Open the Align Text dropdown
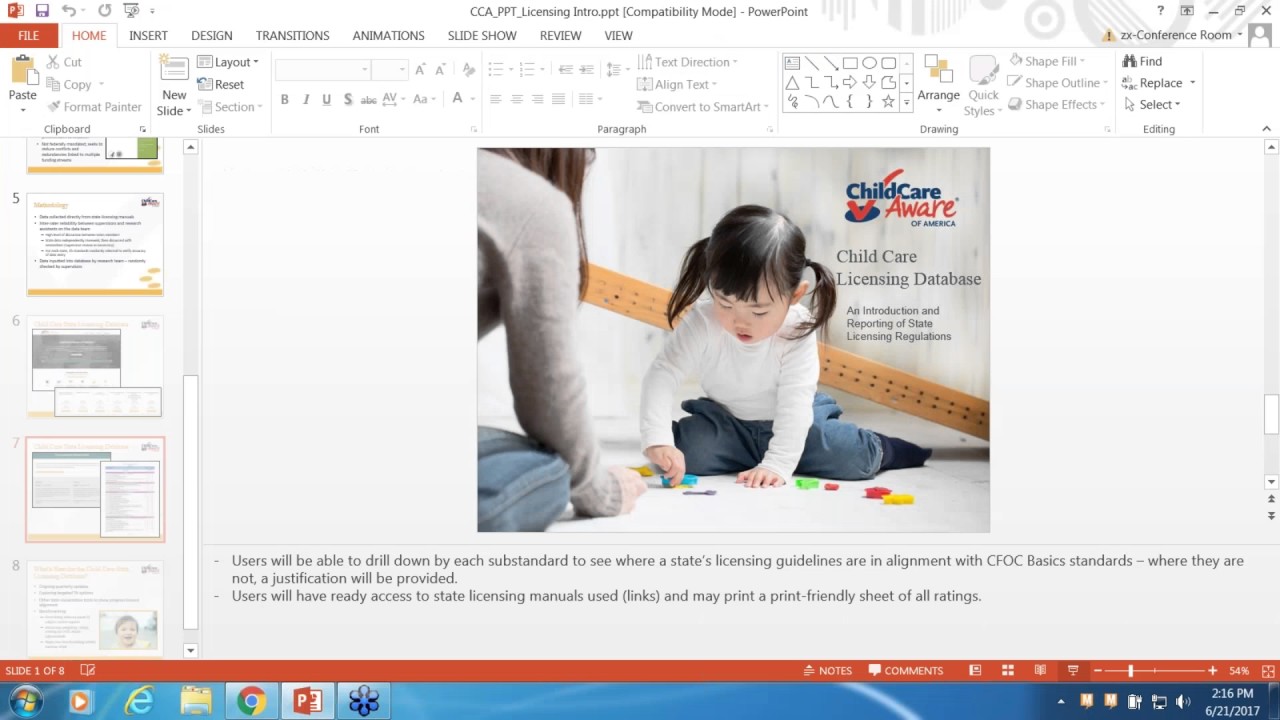This screenshot has width=1280, height=720. (x=679, y=84)
